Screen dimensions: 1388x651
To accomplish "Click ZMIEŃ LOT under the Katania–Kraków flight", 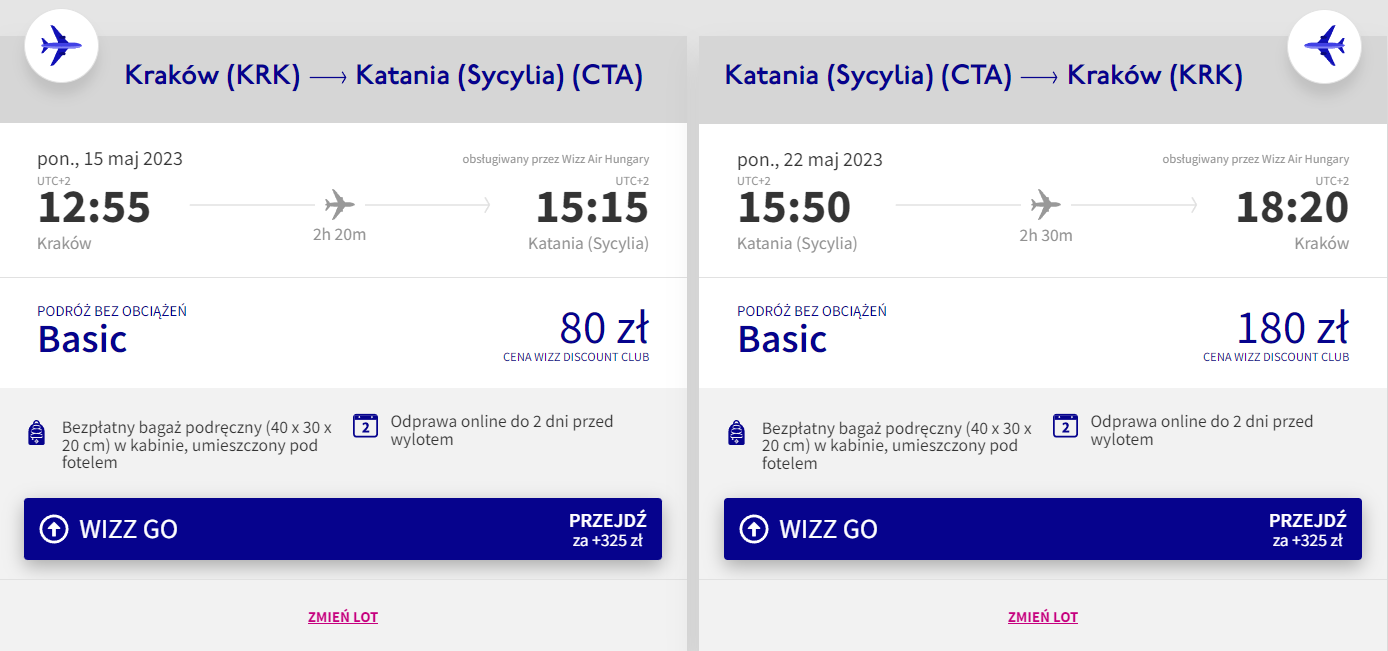I will 1043,617.
